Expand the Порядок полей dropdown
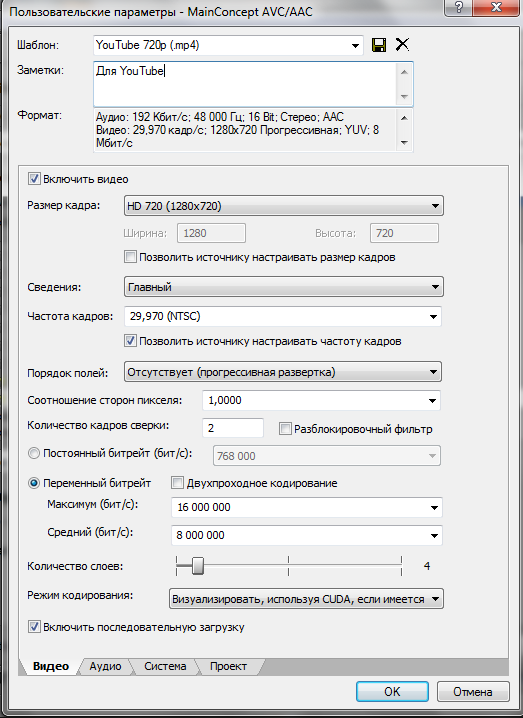Viewport: 523px width, 718px height. click(x=283, y=372)
